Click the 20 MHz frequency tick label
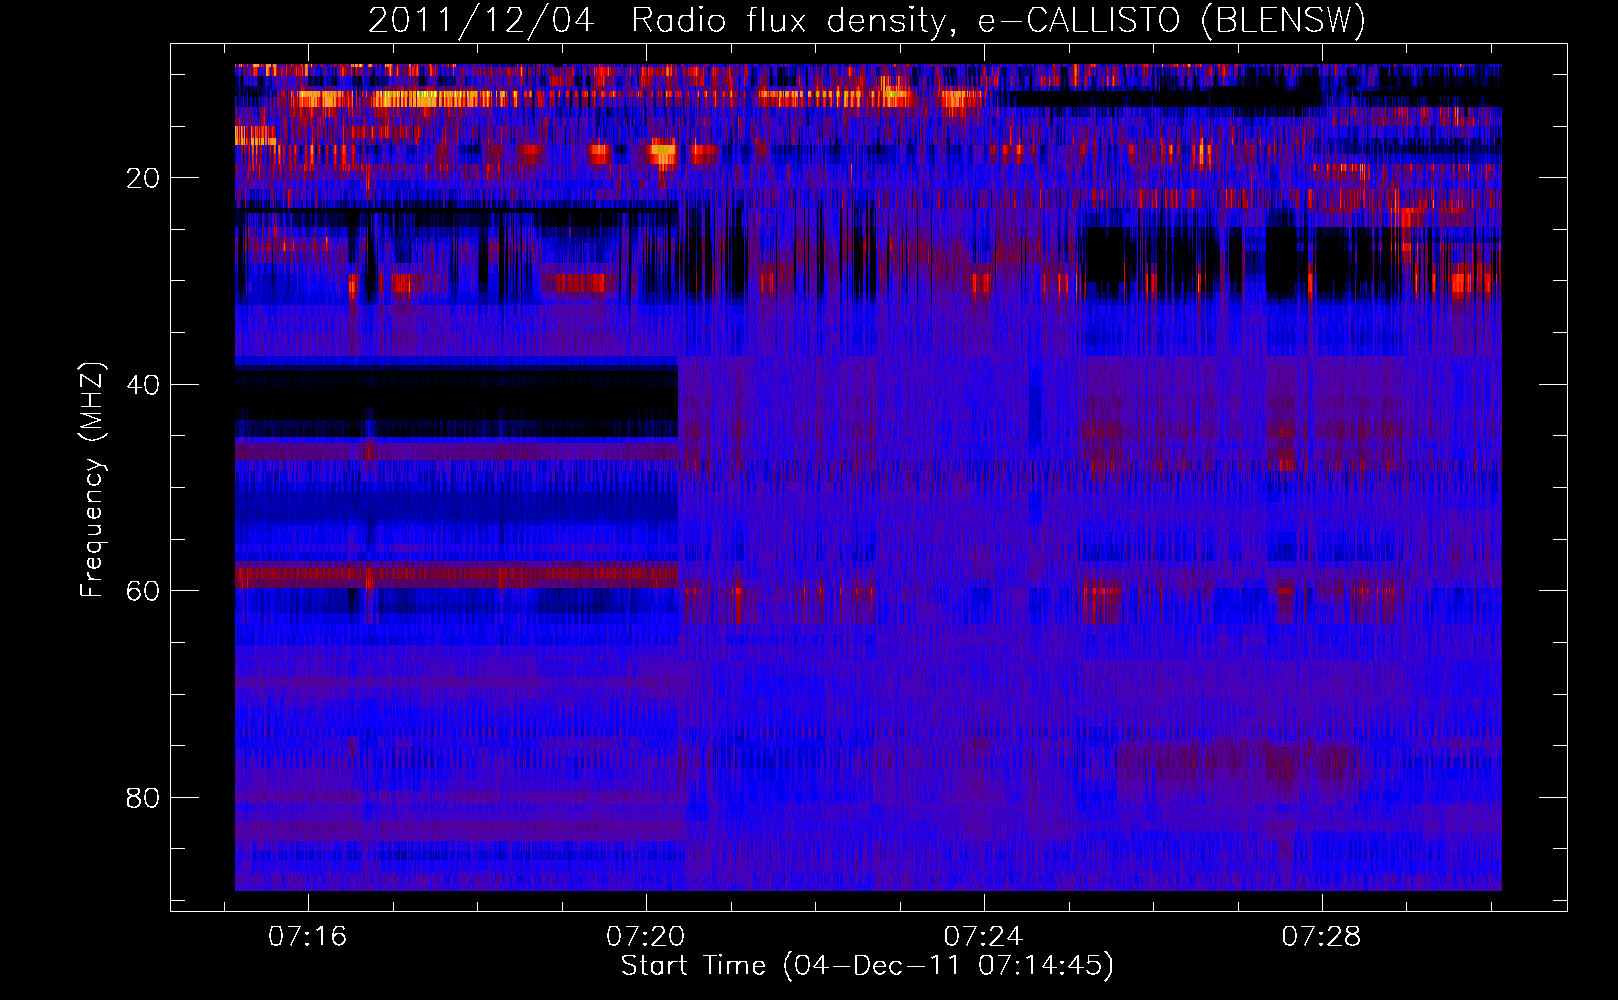This screenshot has height=1000, width=1618. click(144, 178)
